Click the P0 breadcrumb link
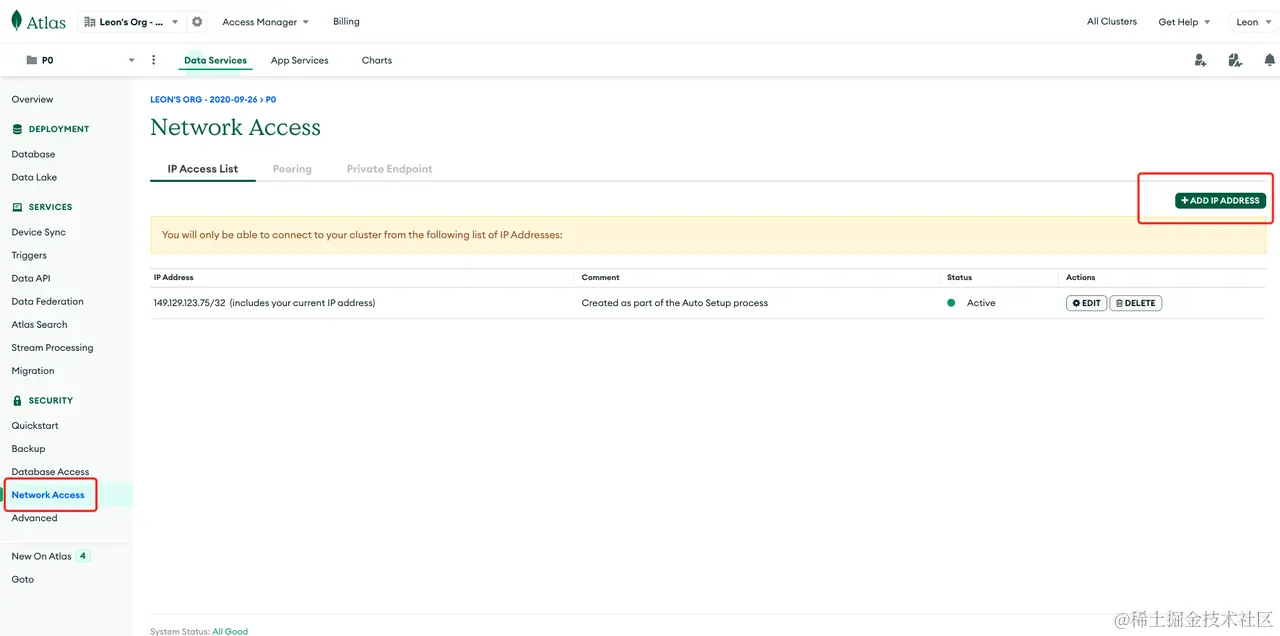The width and height of the screenshot is (1280, 636). pos(271,100)
